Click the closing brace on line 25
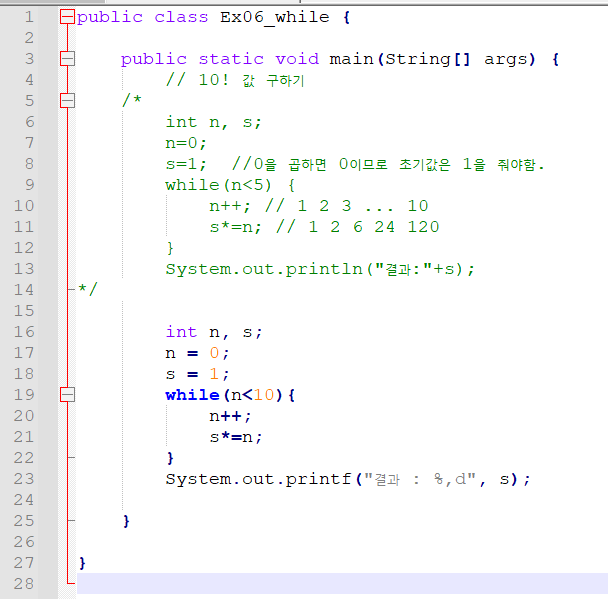The image size is (608, 599). [126, 521]
